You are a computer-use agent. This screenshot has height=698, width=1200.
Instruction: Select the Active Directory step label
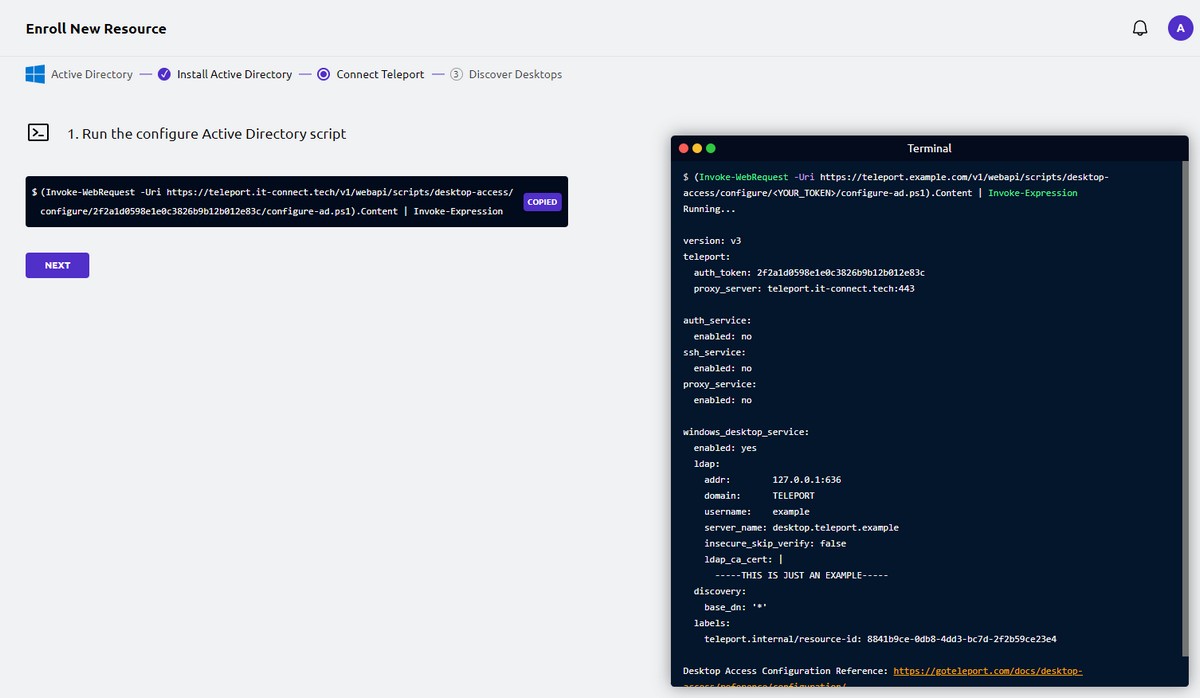91,74
